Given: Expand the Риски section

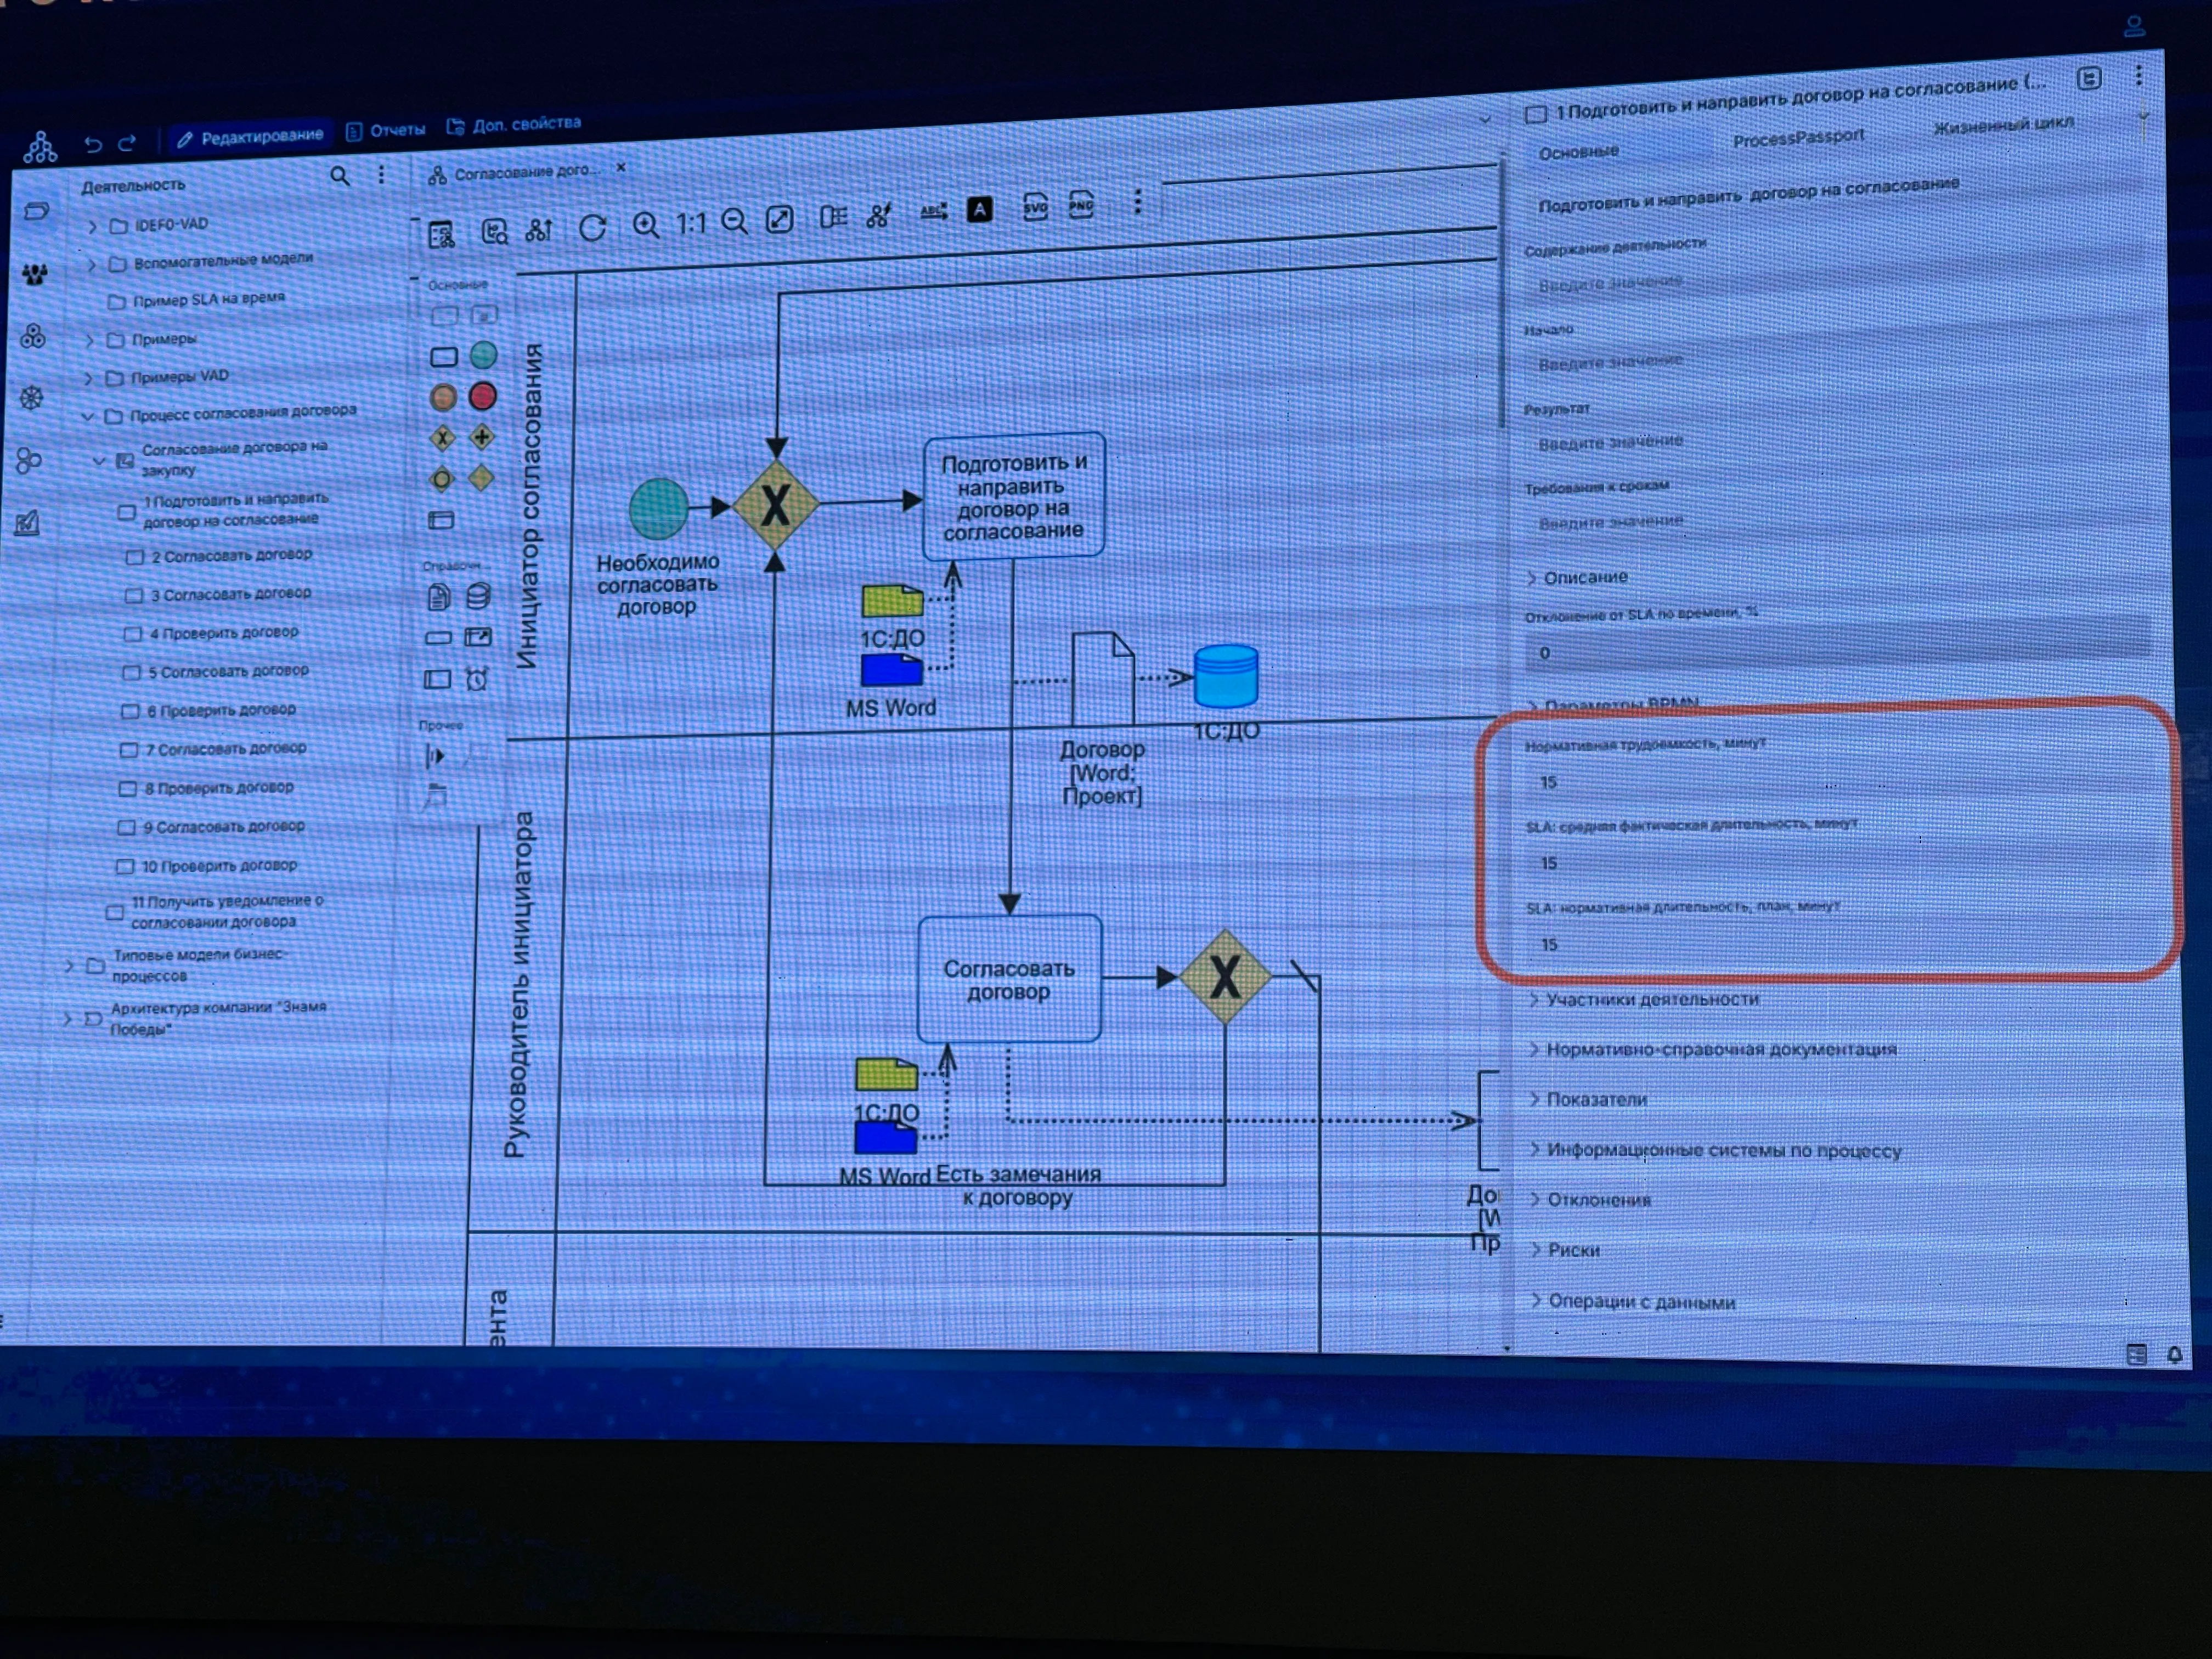Looking at the screenshot, I should pos(1573,1250).
